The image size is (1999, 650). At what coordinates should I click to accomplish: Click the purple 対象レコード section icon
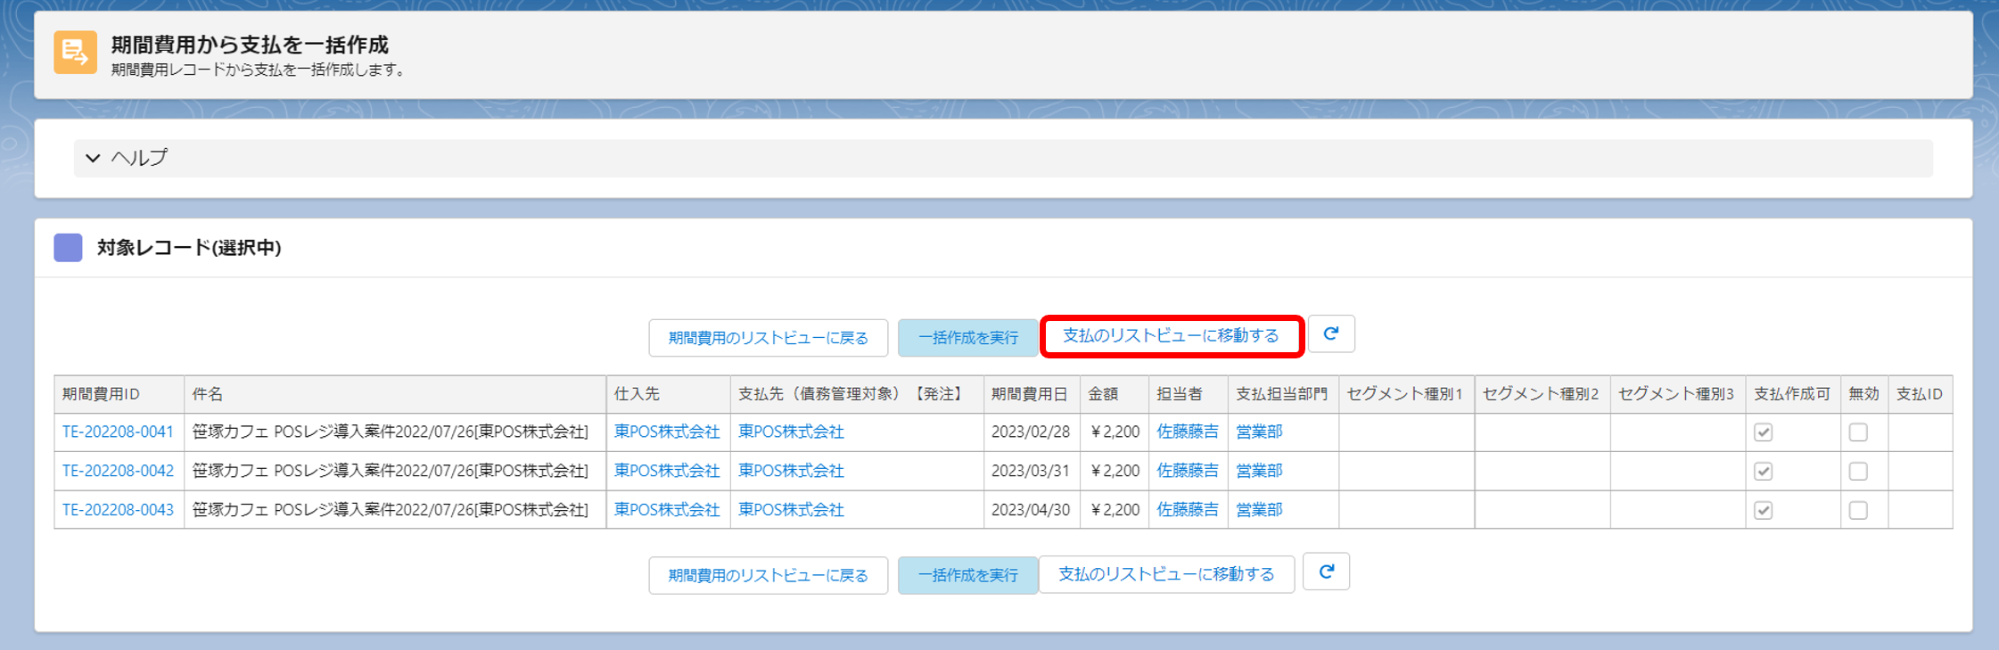pos(68,247)
